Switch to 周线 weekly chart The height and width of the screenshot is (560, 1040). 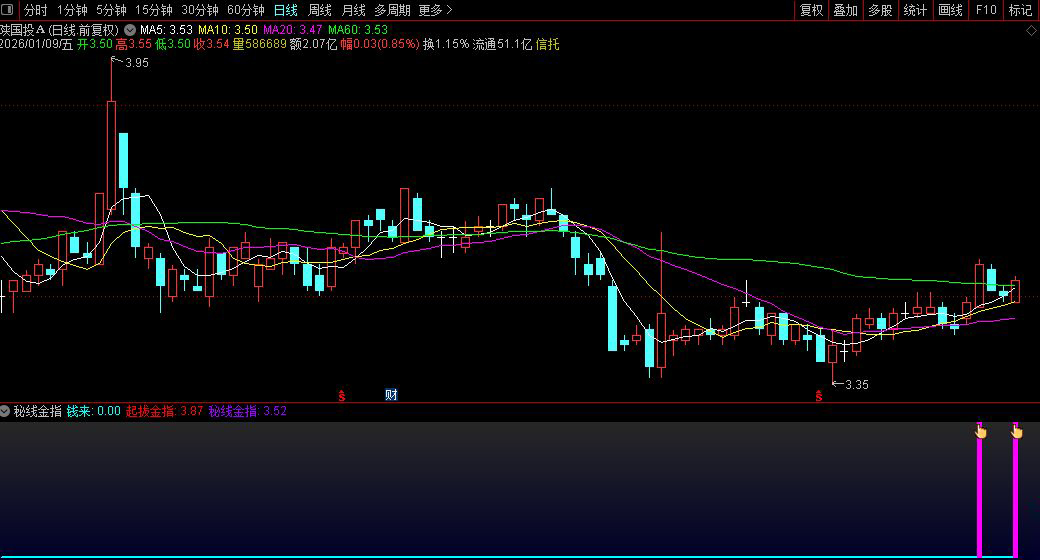(320, 10)
